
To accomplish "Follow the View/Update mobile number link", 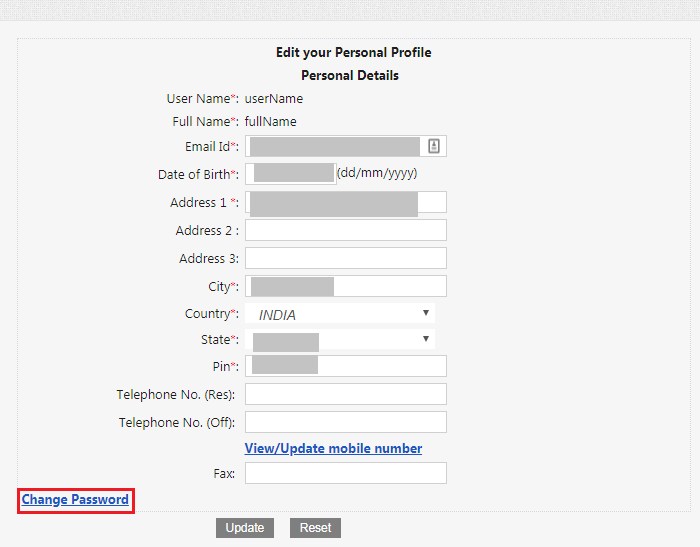I will pos(333,448).
